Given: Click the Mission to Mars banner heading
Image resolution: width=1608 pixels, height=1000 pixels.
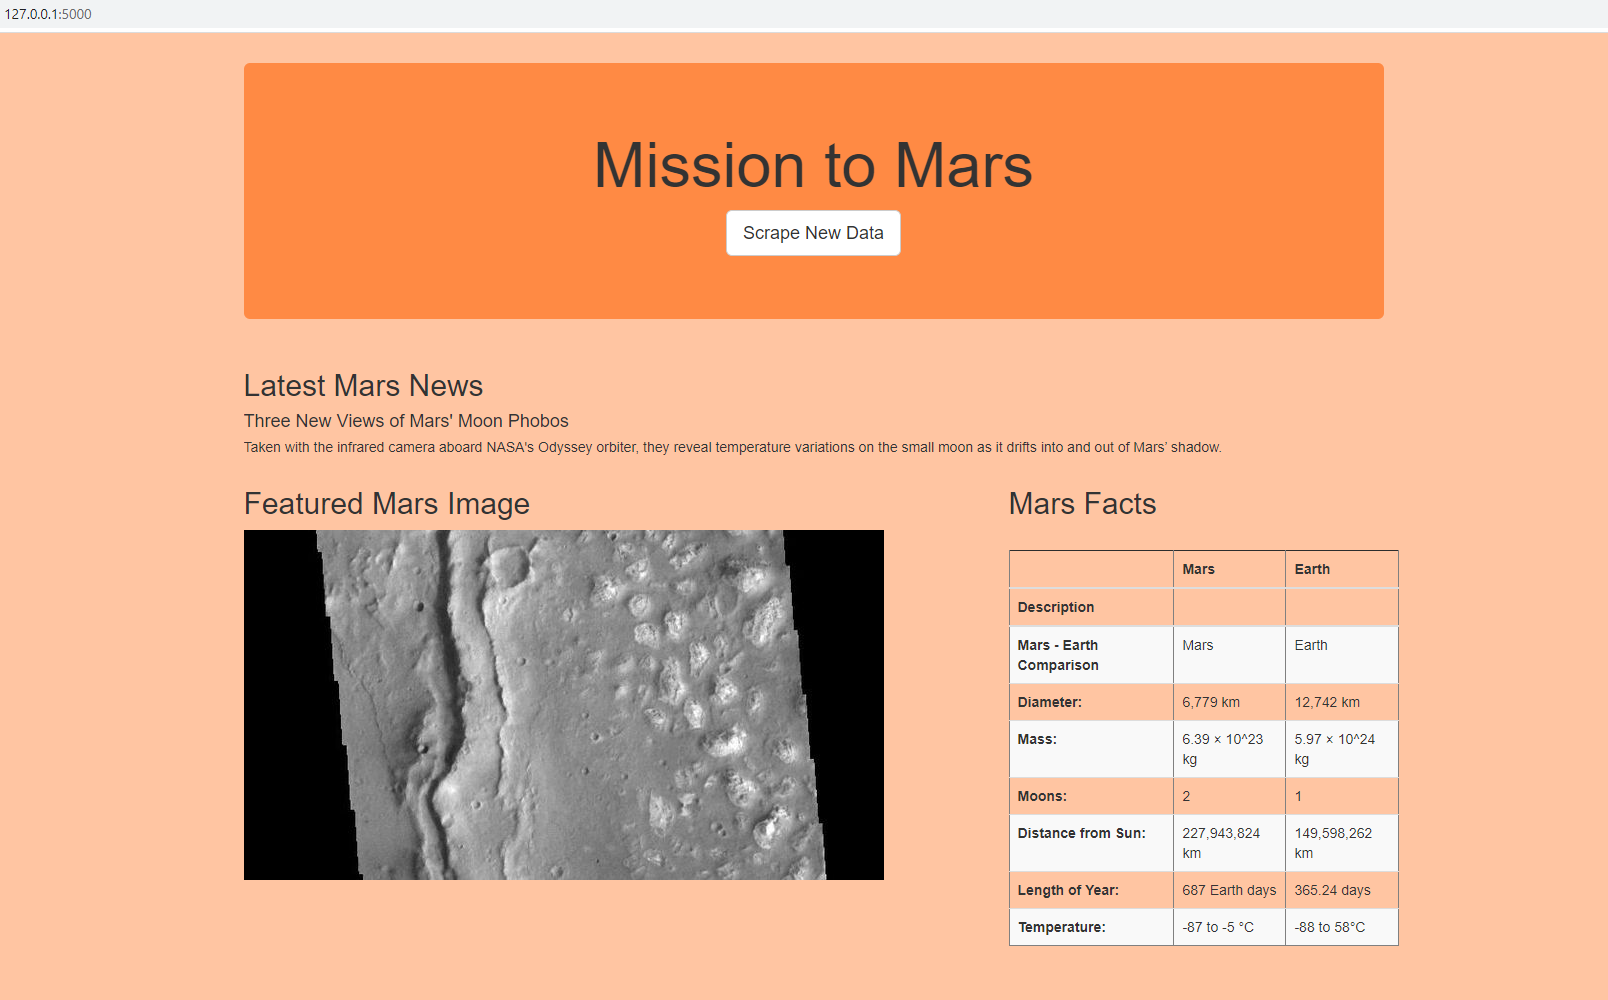Looking at the screenshot, I should 813,166.
